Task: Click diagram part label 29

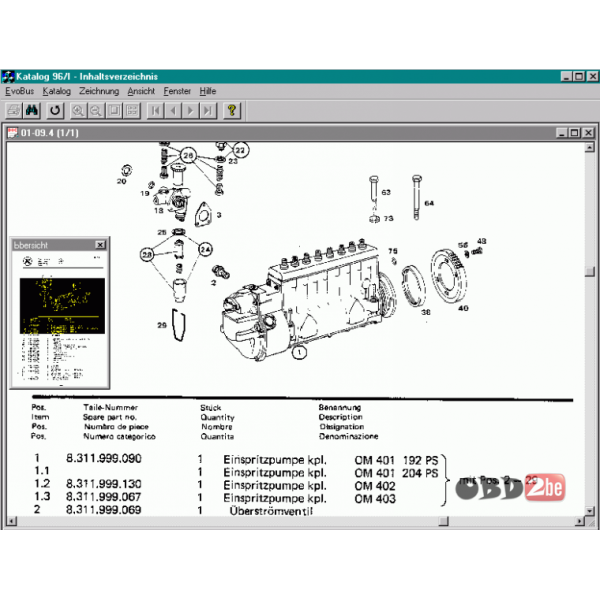Action: pos(162,325)
